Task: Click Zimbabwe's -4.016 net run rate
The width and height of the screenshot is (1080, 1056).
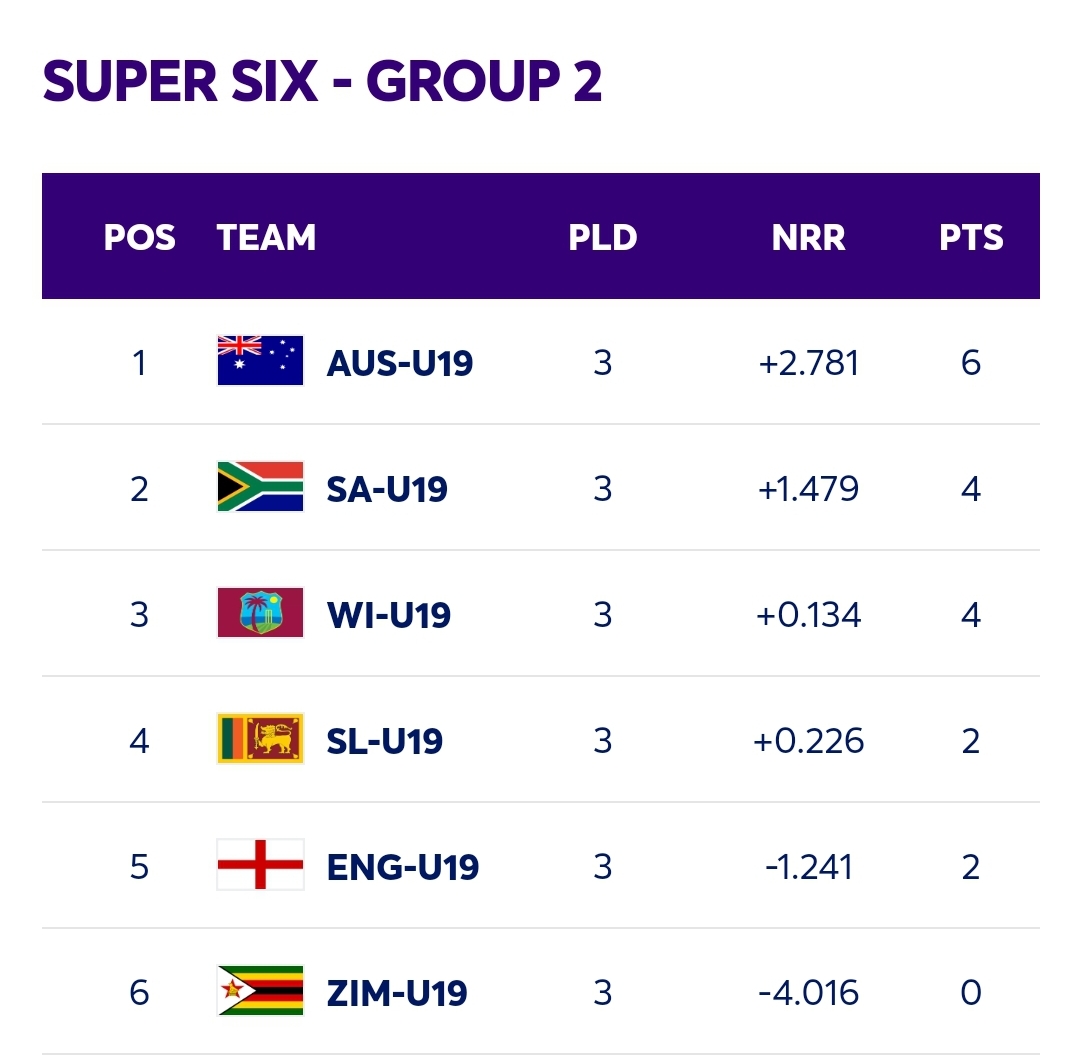Action: pos(809,993)
